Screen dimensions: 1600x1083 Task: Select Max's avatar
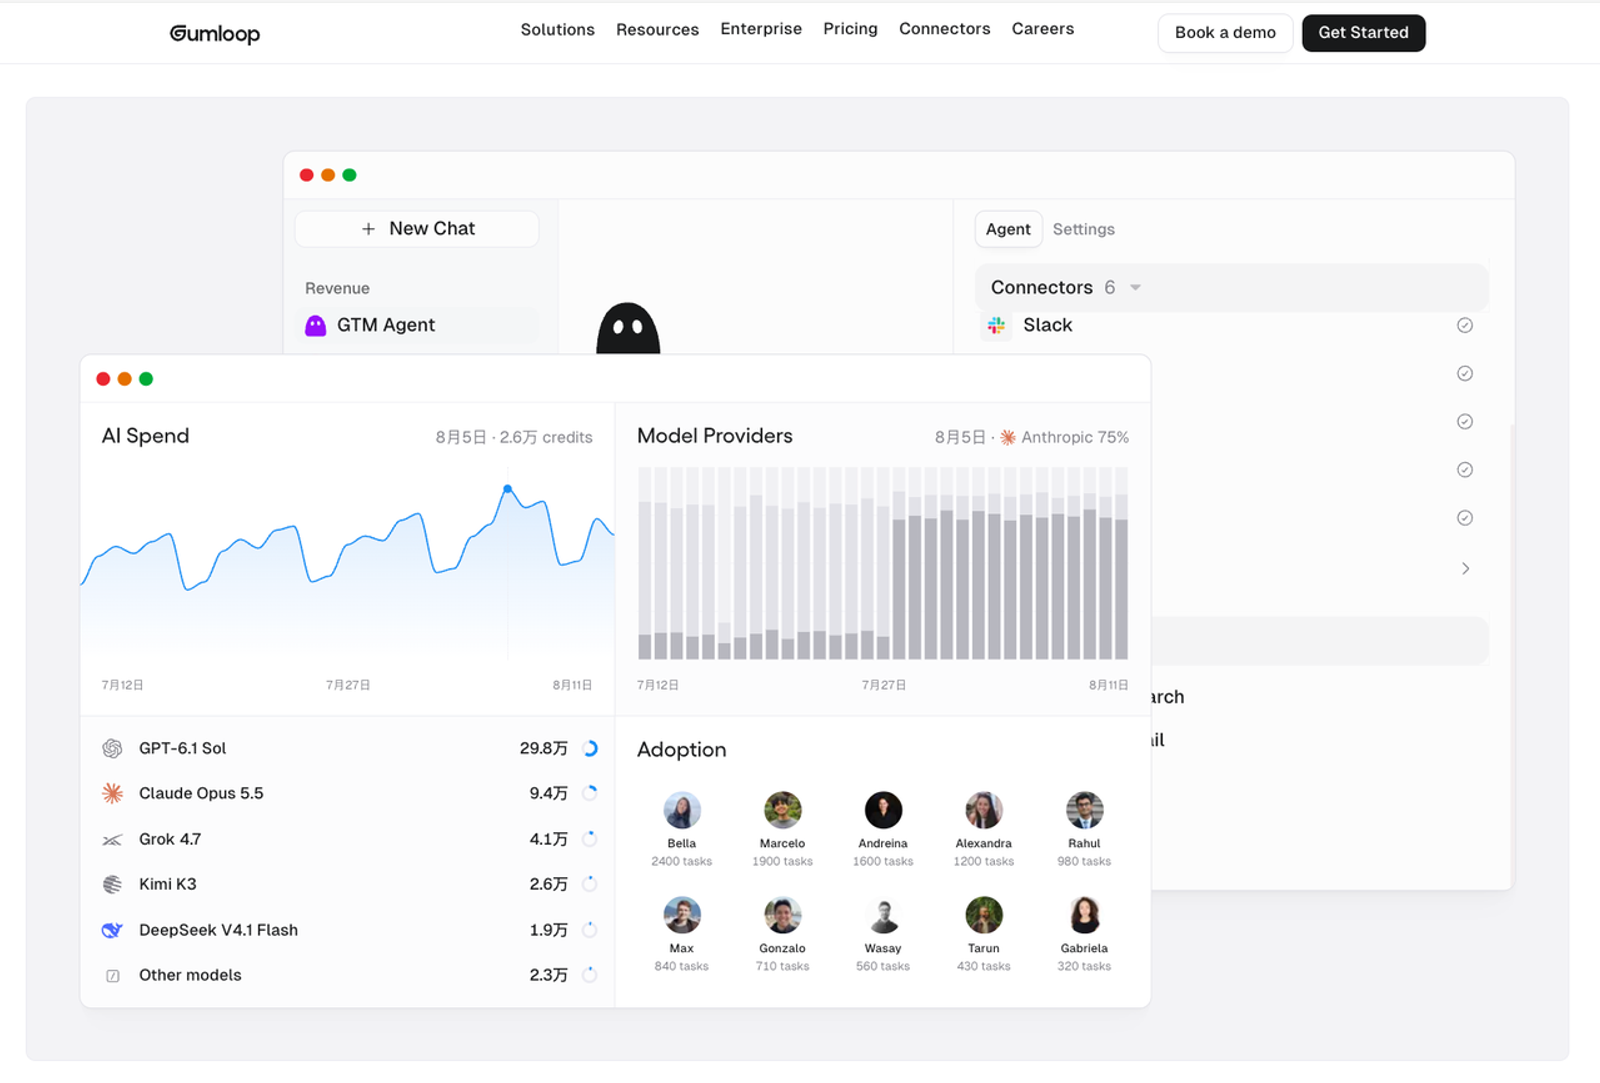pyautogui.click(x=682, y=915)
